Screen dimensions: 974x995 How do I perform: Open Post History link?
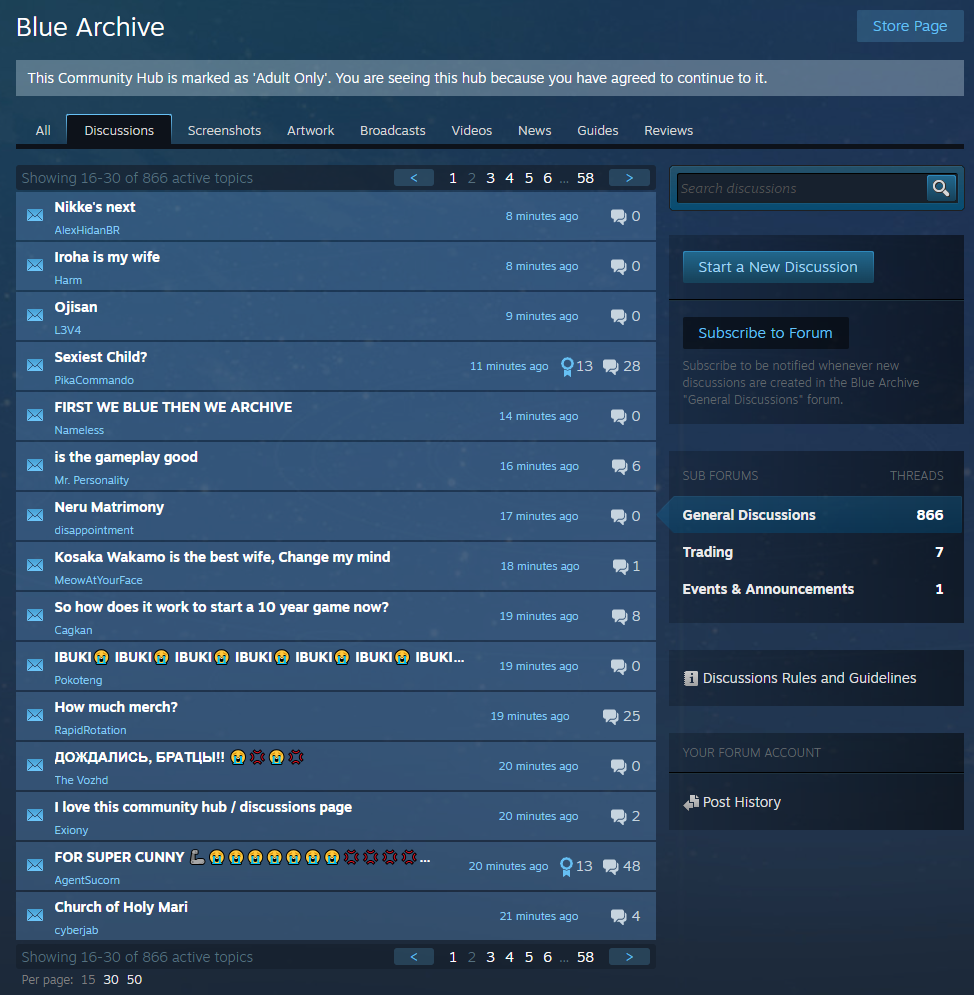742,803
